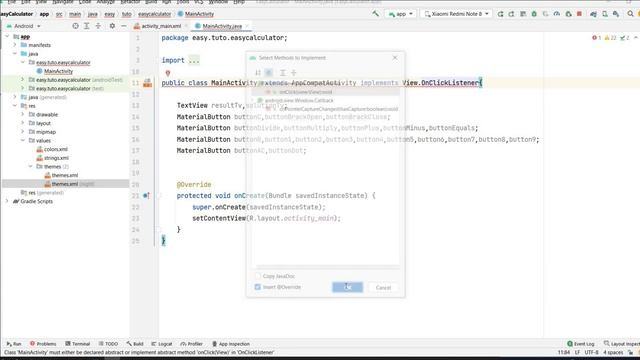The image size is (640, 360).
Task: Click OK in Select Methods dialog
Action: [x=347, y=287]
